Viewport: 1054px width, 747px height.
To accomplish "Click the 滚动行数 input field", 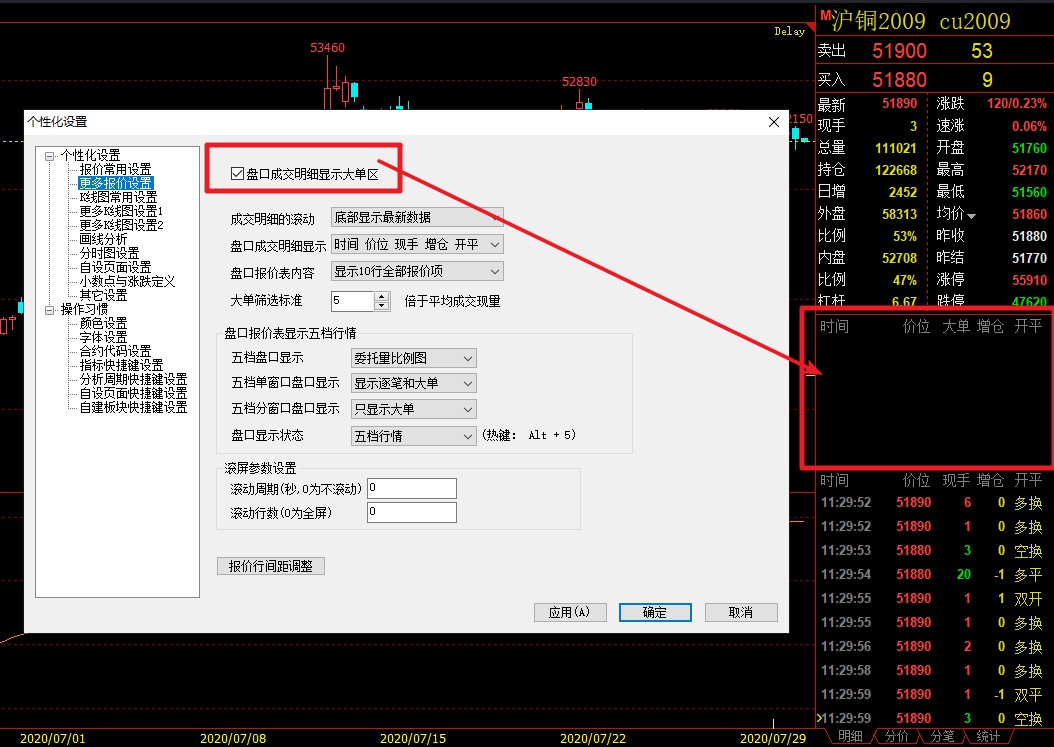I will click(x=411, y=513).
